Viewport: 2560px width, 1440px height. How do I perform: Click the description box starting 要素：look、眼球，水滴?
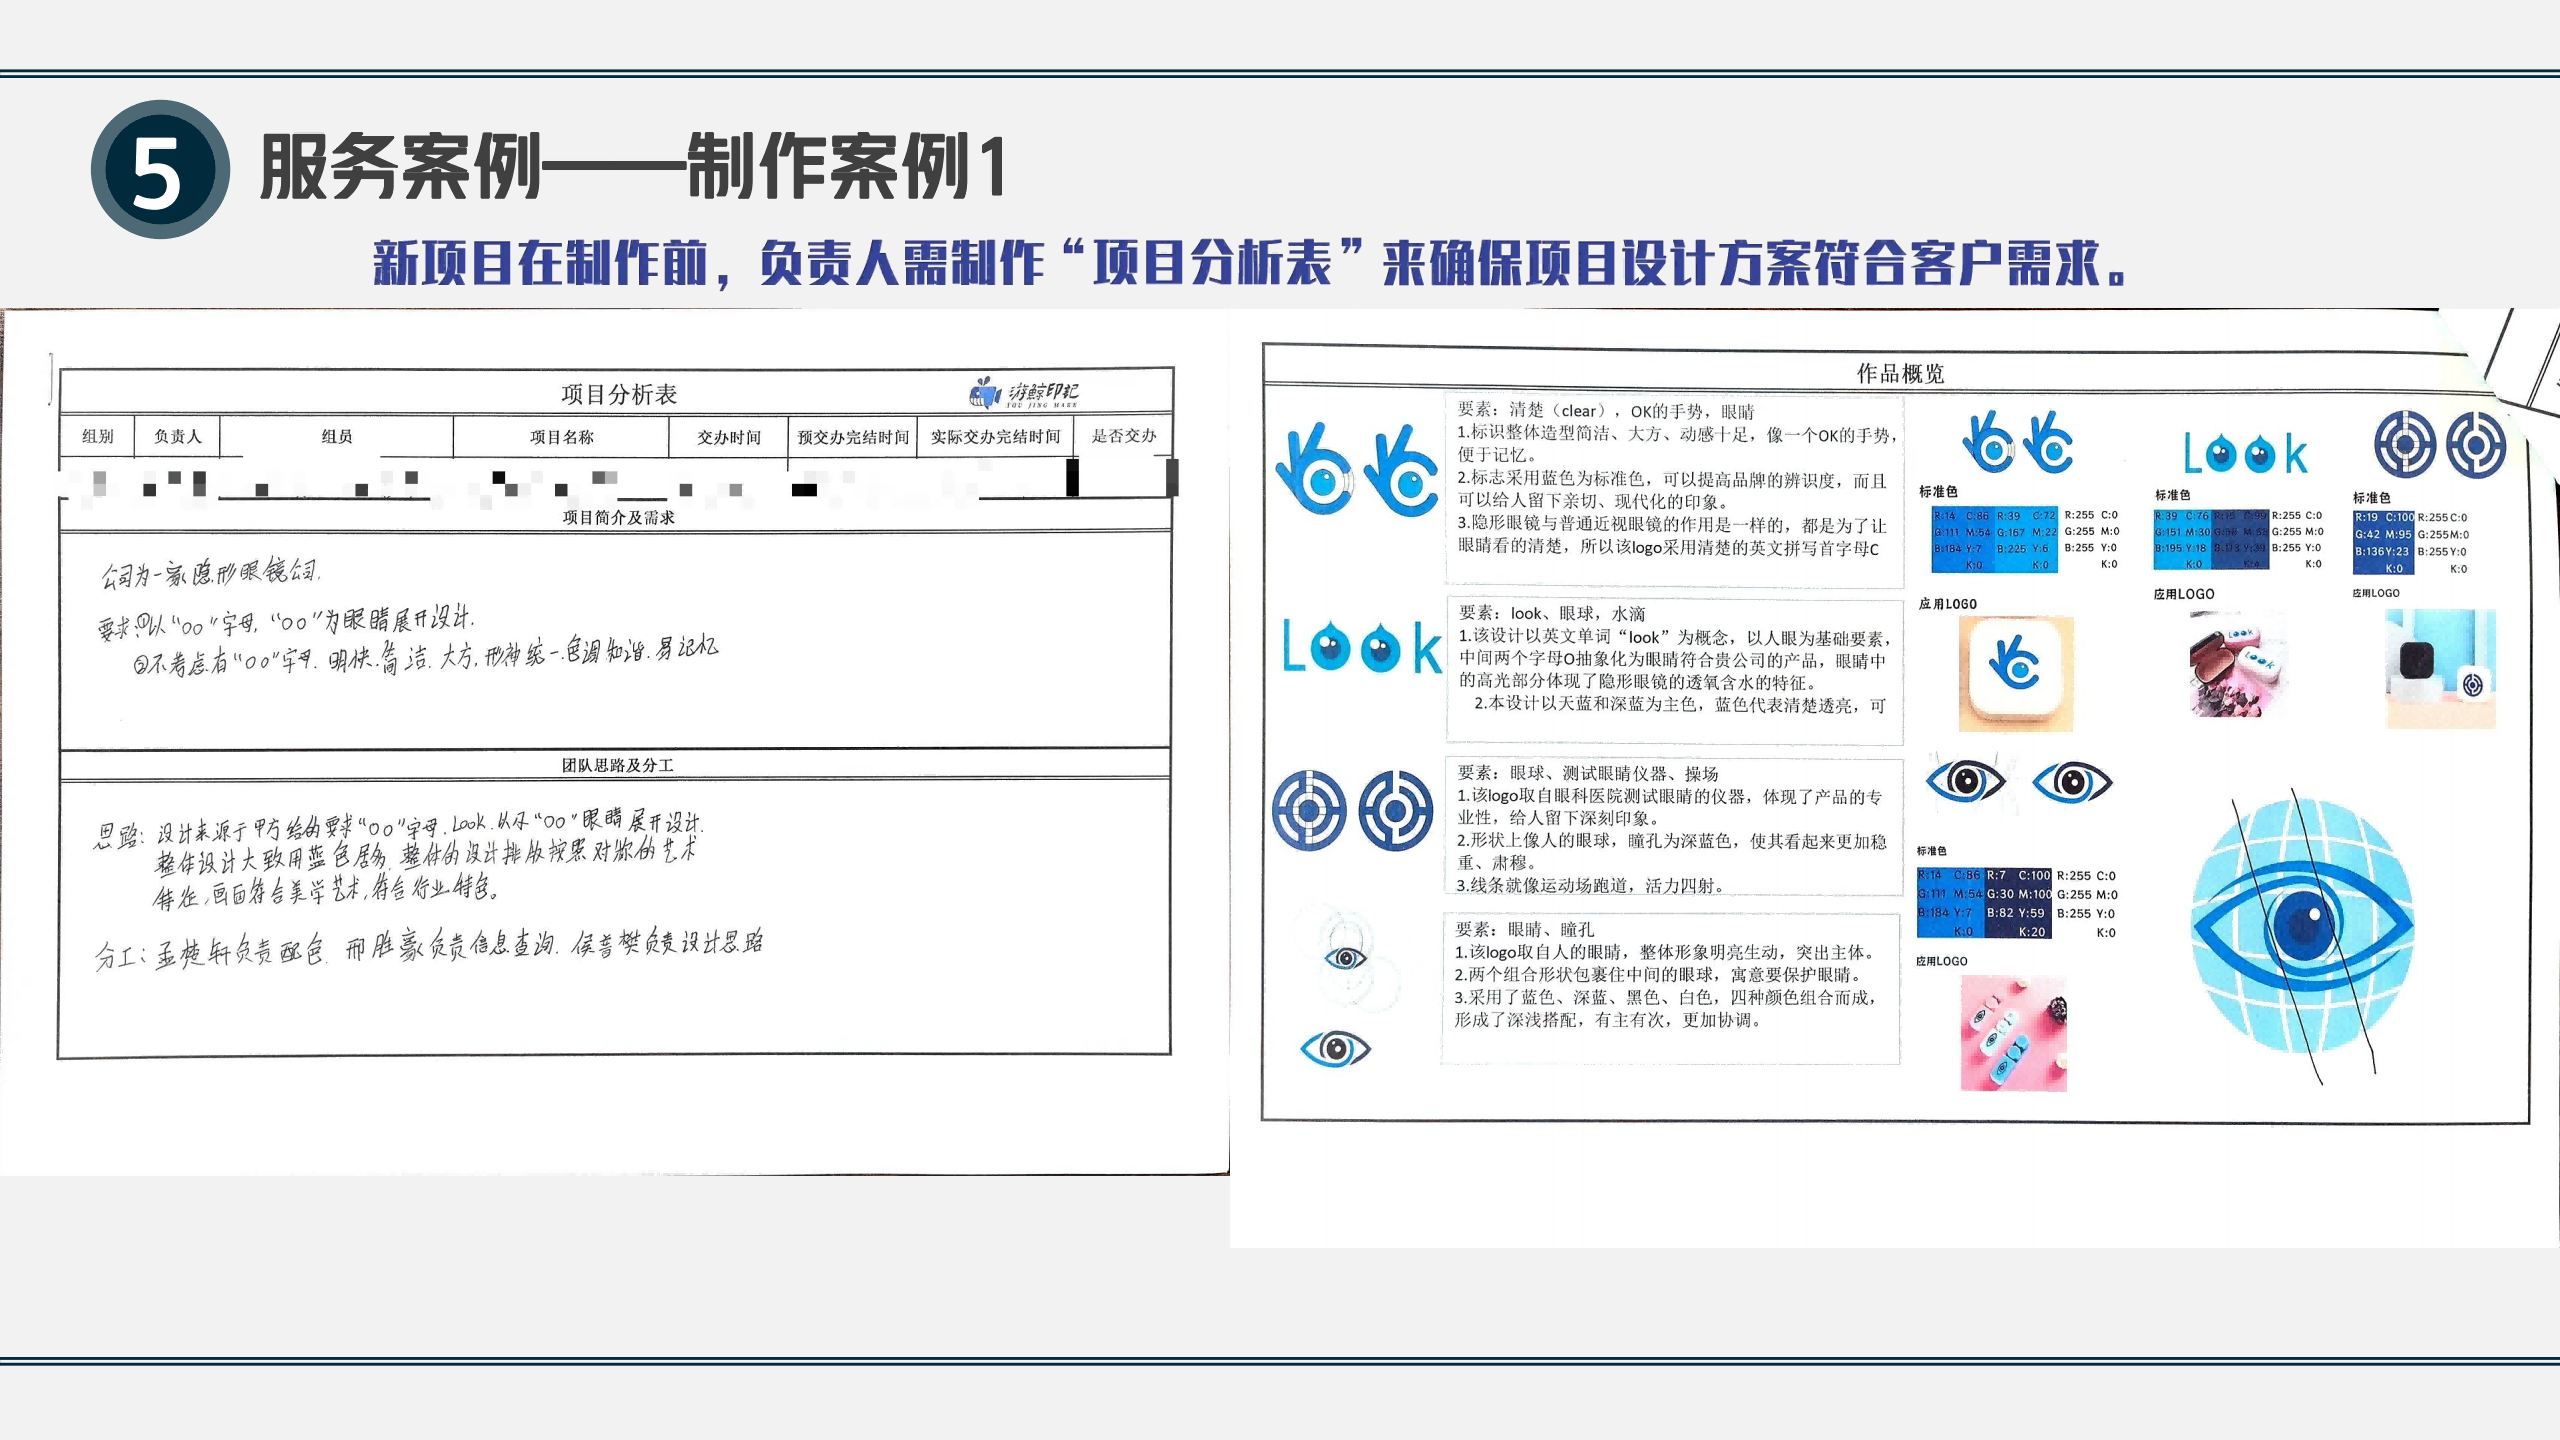pos(1675,670)
